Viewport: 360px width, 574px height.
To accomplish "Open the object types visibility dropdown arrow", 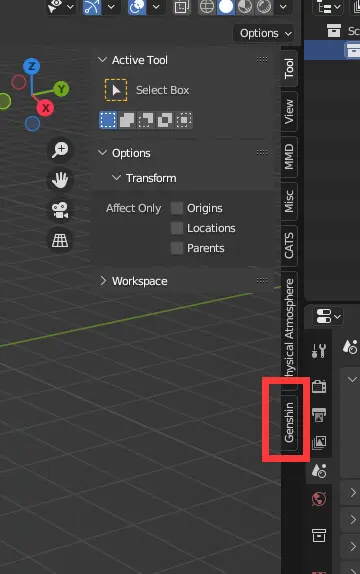I will [x=70, y=7].
